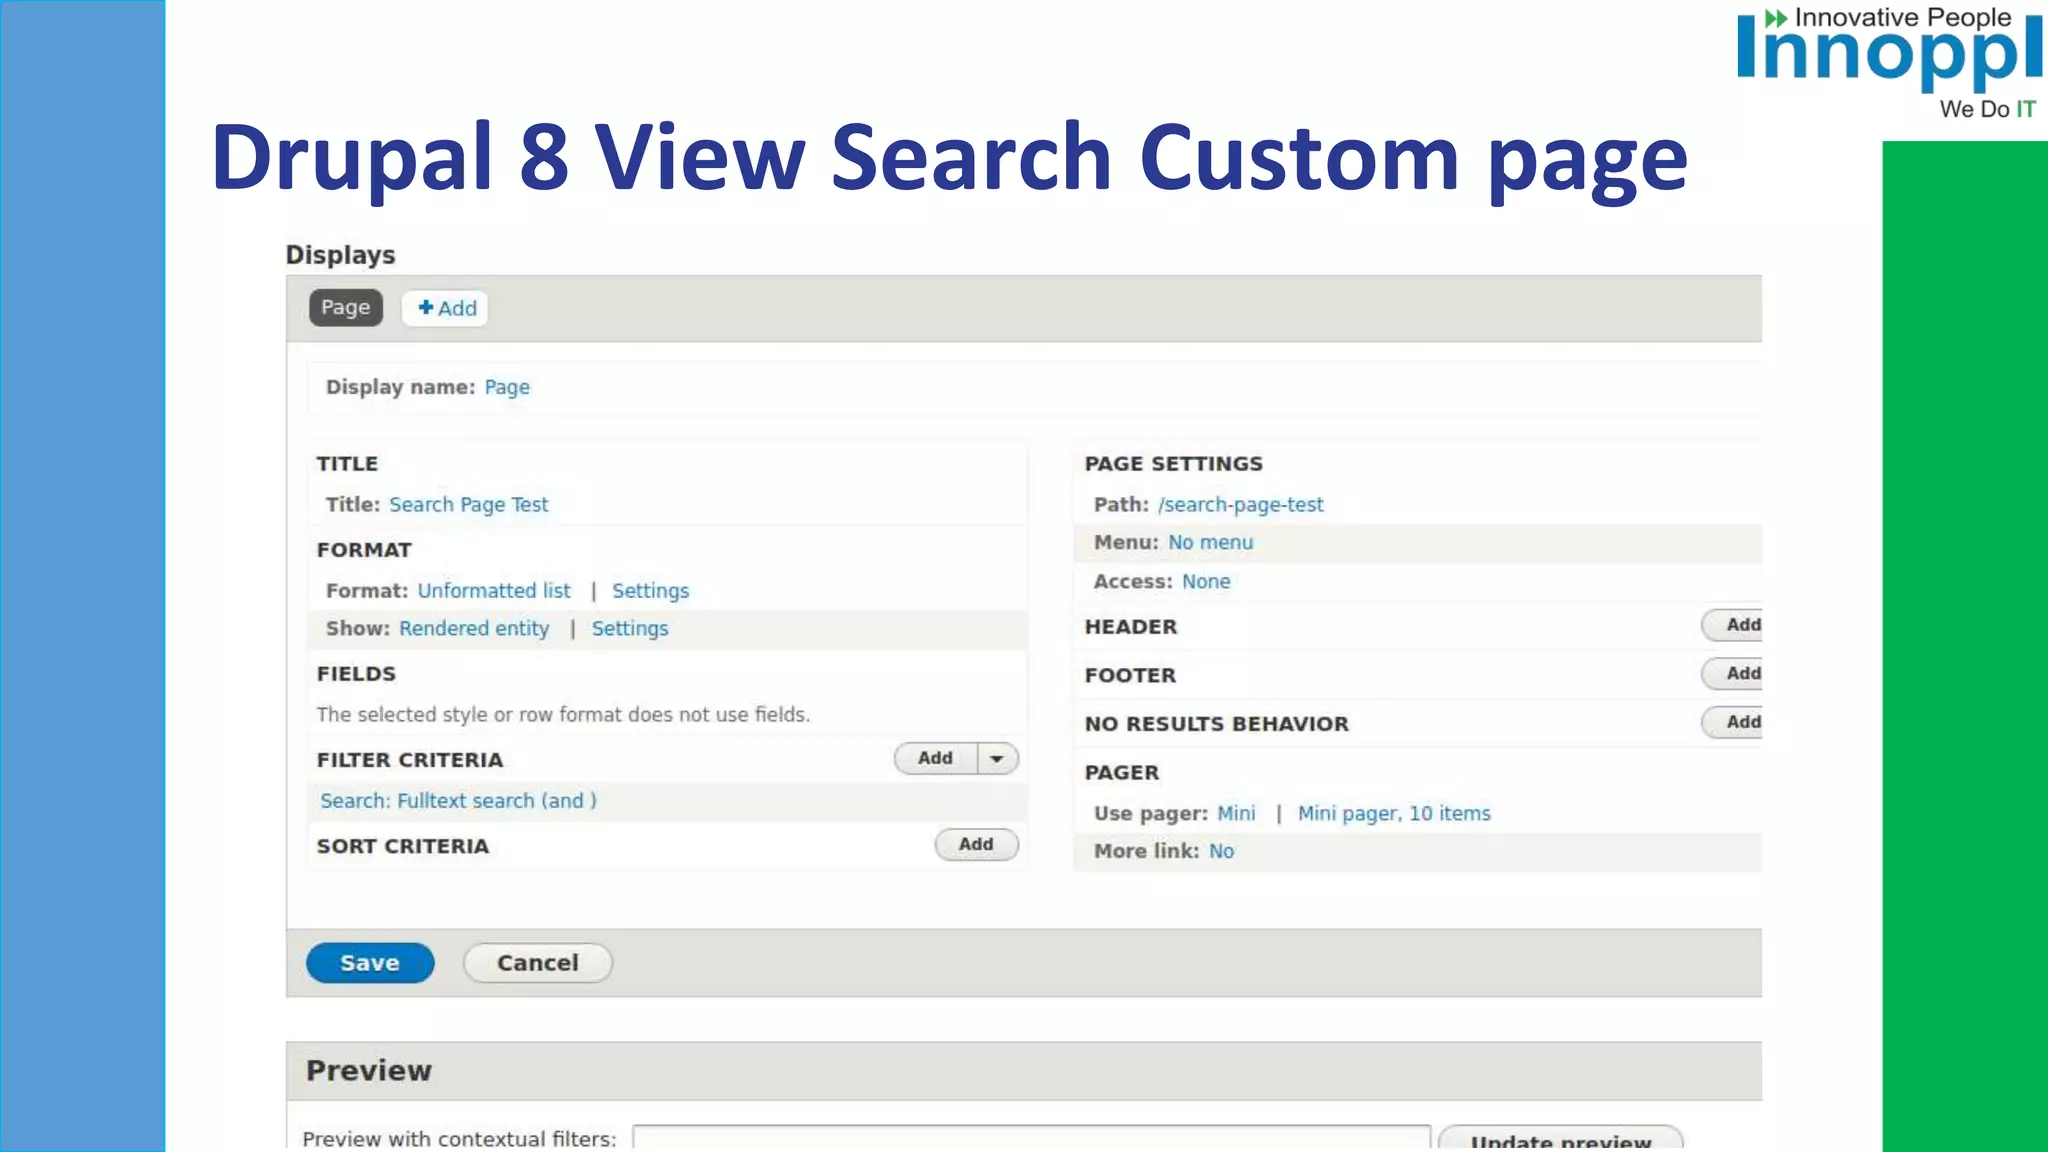Add a sort criteria item

tap(976, 845)
